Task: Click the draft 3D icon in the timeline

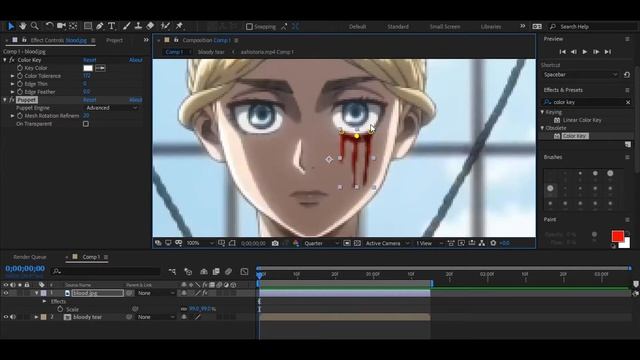Action: tap(188, 271)
